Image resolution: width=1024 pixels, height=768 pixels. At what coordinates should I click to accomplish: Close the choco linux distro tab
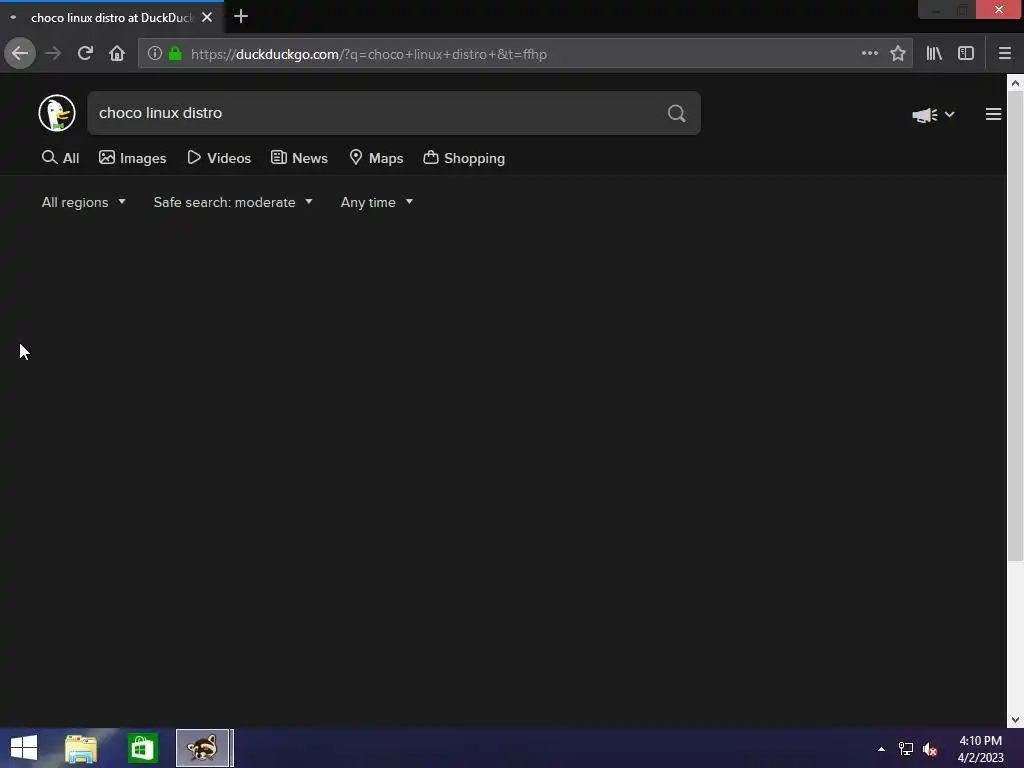(207, 18)
